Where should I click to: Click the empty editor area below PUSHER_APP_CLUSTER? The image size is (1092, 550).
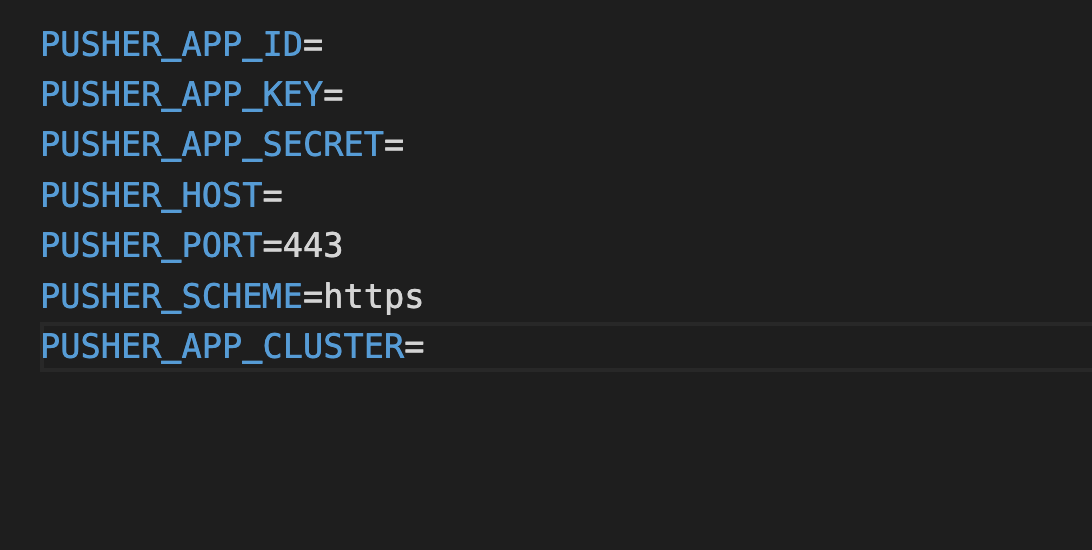tap(500, 460)
